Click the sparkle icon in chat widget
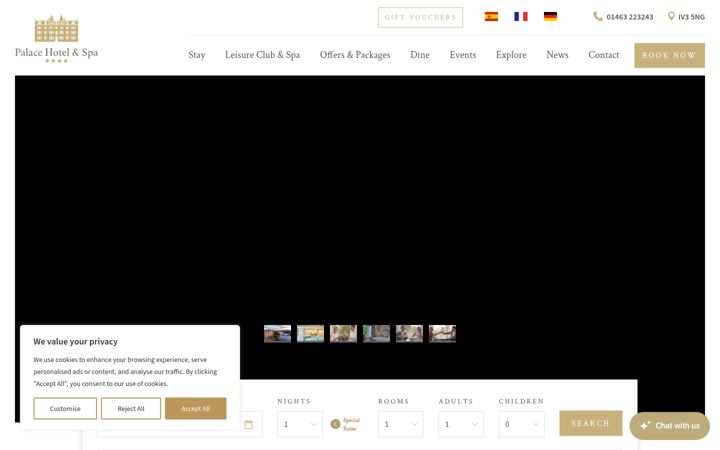720x450 pixels. pyautogui.click(x=645, y=425)
